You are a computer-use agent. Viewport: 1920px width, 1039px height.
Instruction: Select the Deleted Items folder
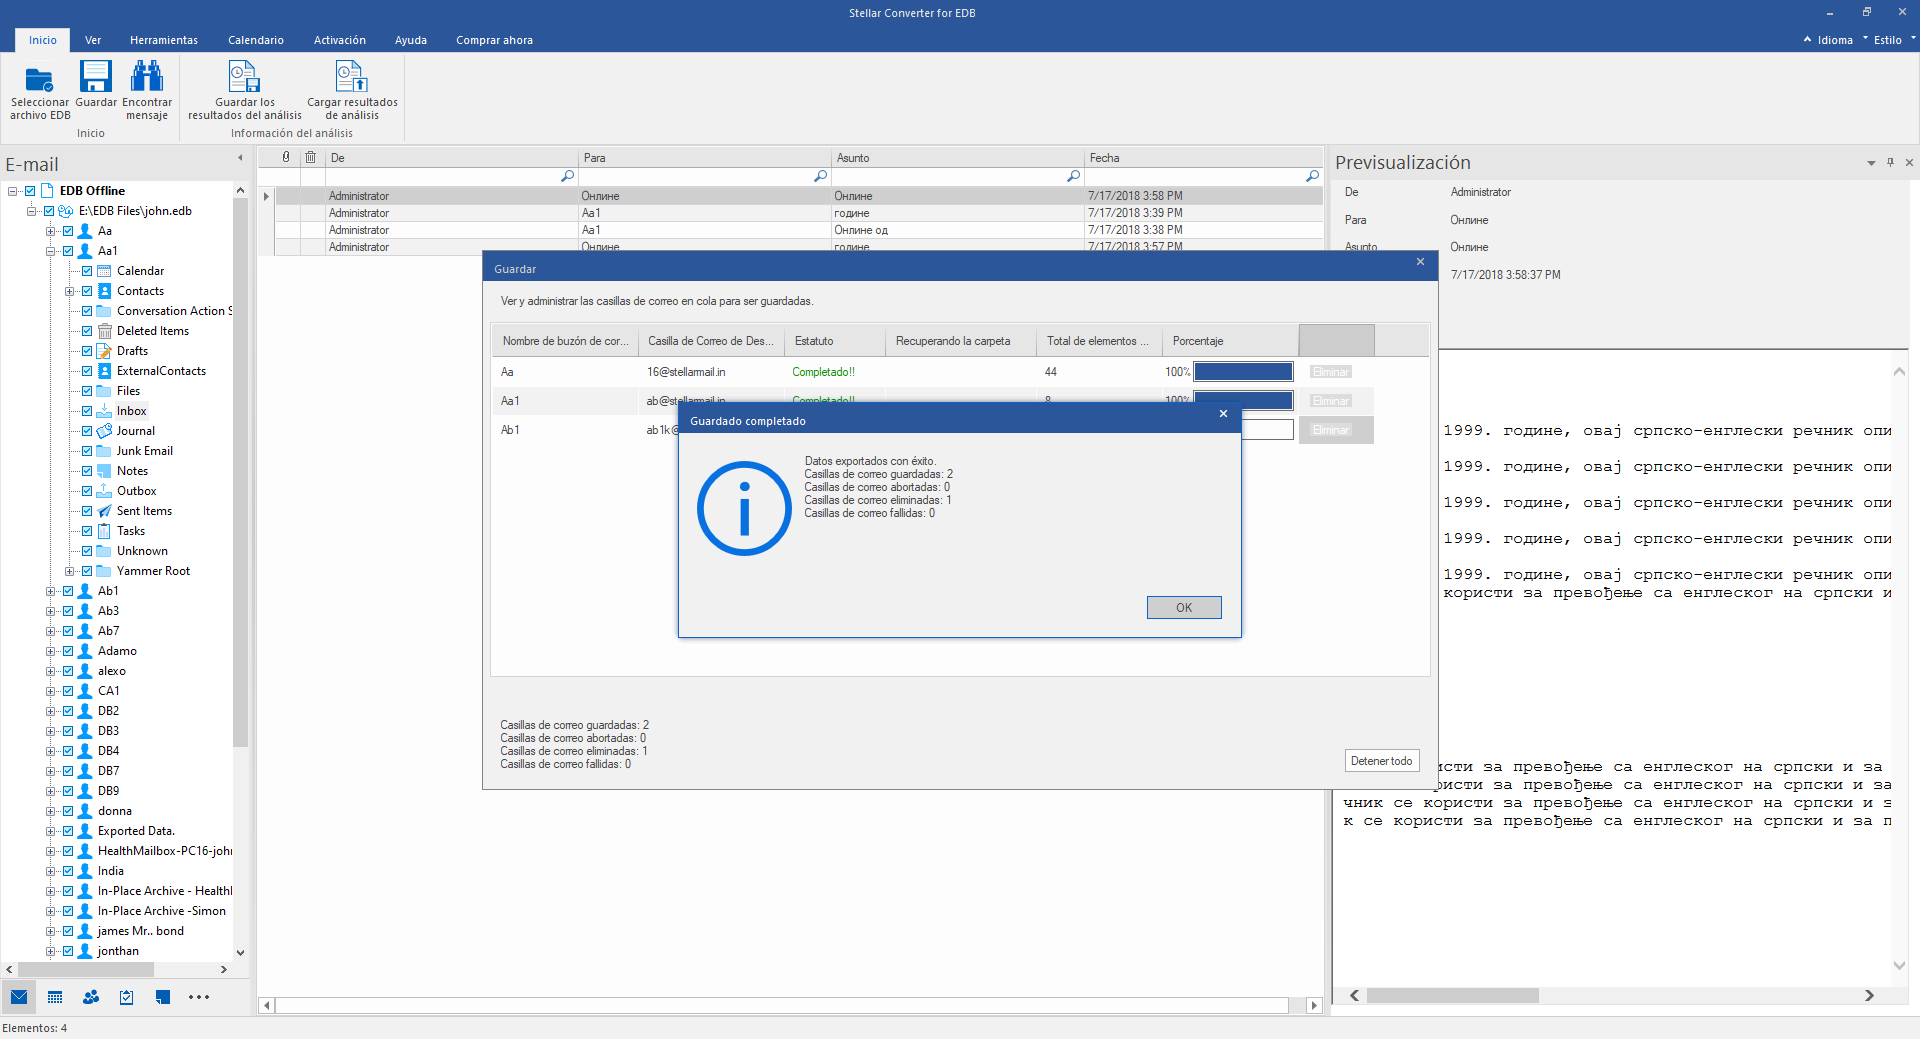(152, 331)
